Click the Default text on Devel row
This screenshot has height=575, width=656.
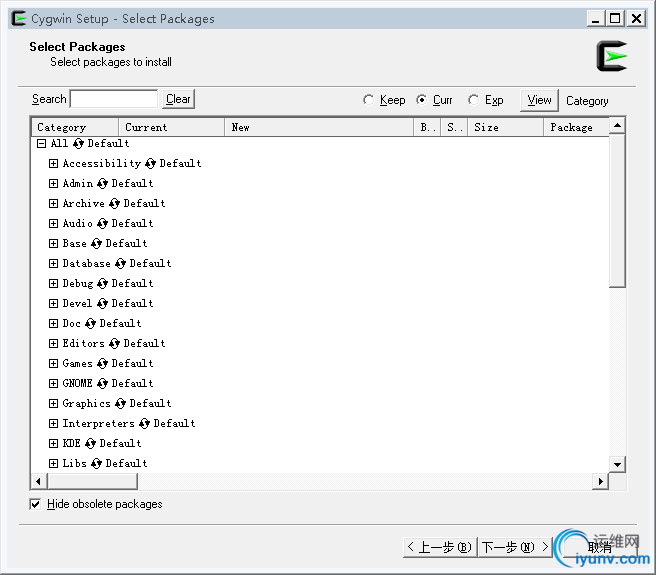click(x=132, y=304)
